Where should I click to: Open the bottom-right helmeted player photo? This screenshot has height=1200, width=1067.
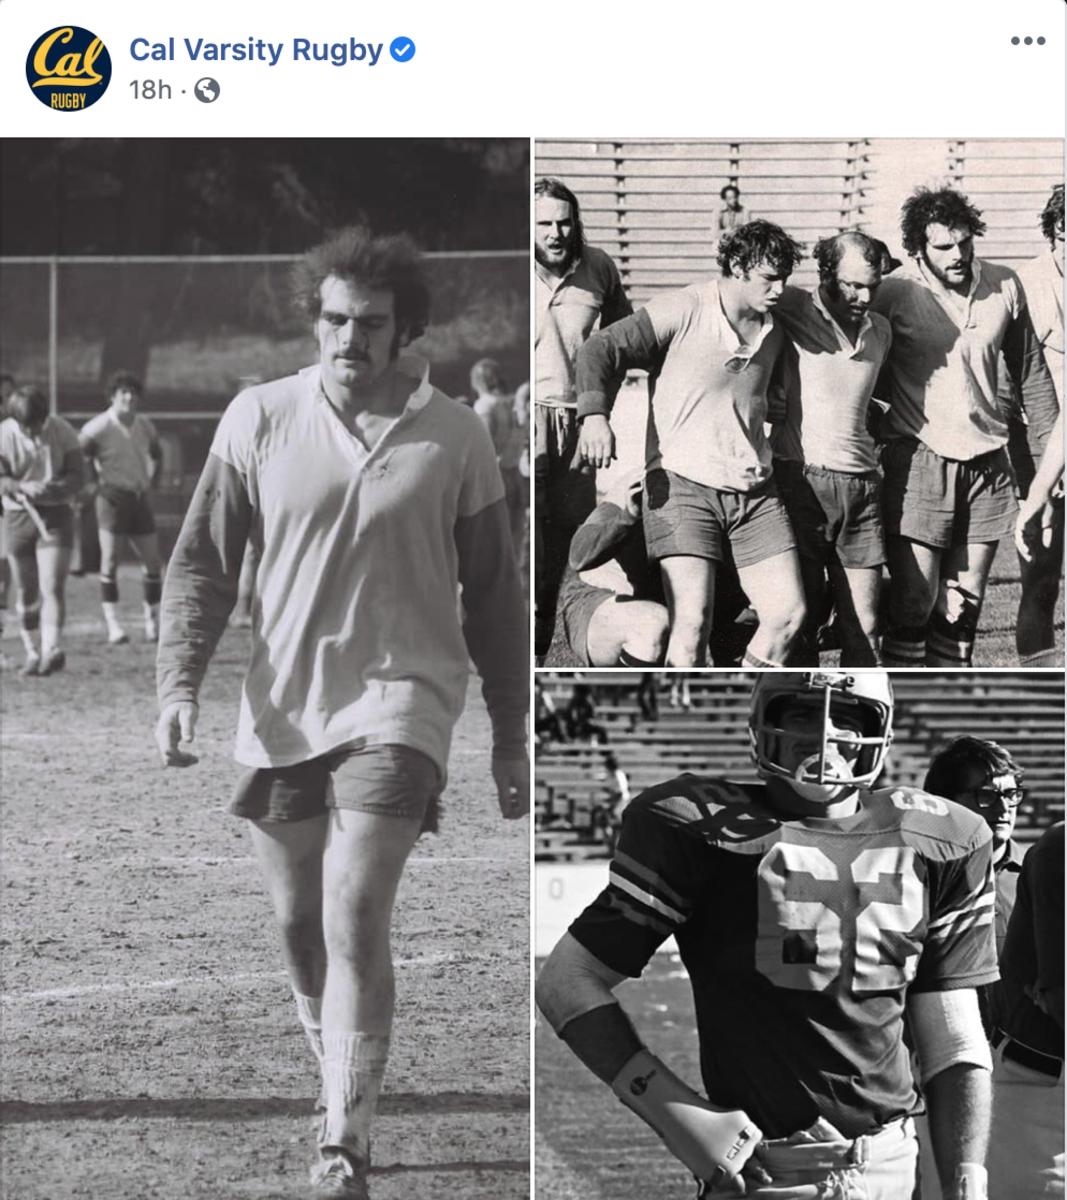tap(799, 936)
